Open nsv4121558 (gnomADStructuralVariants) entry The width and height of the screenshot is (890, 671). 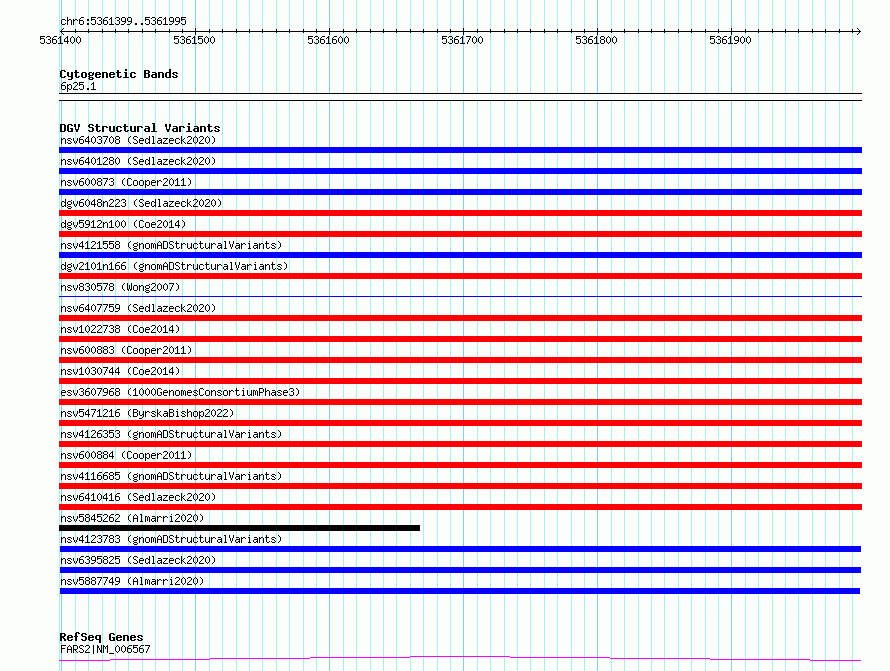pos(171,245)
